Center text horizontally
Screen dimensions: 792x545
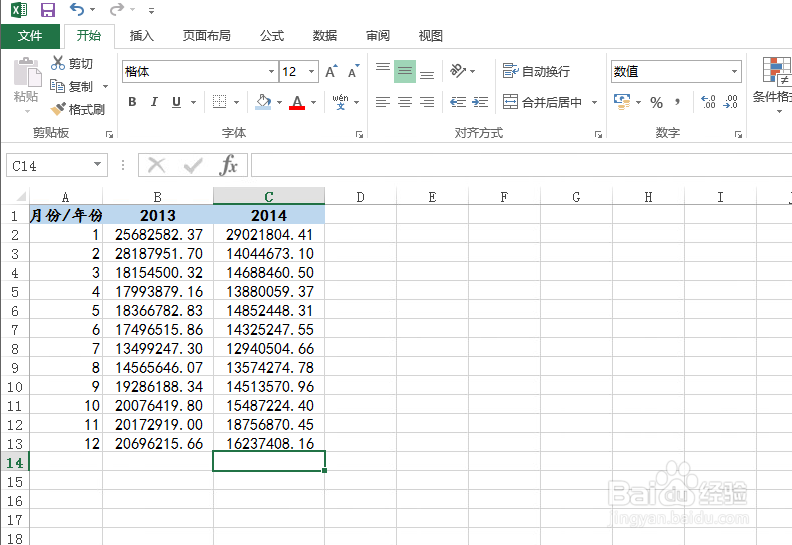pyautogui.click(x=405, y=102)
